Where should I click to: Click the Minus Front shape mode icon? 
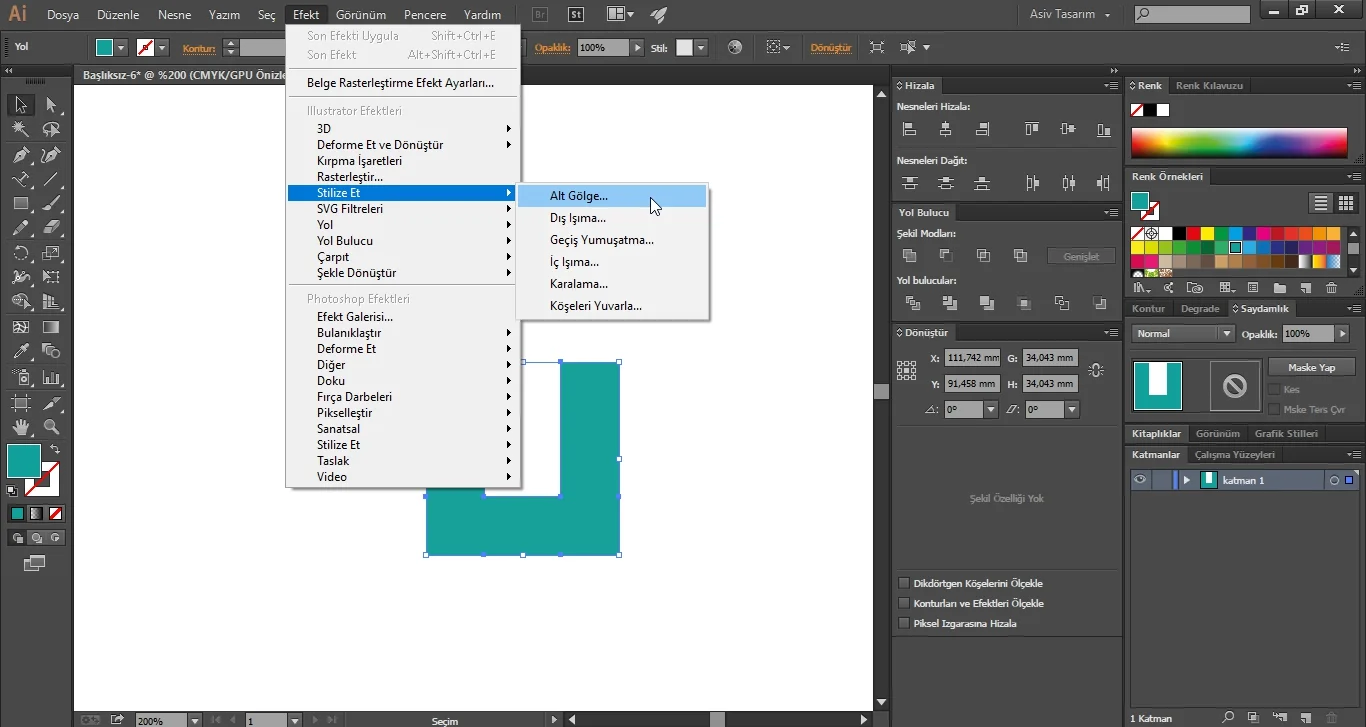(946, 256)
